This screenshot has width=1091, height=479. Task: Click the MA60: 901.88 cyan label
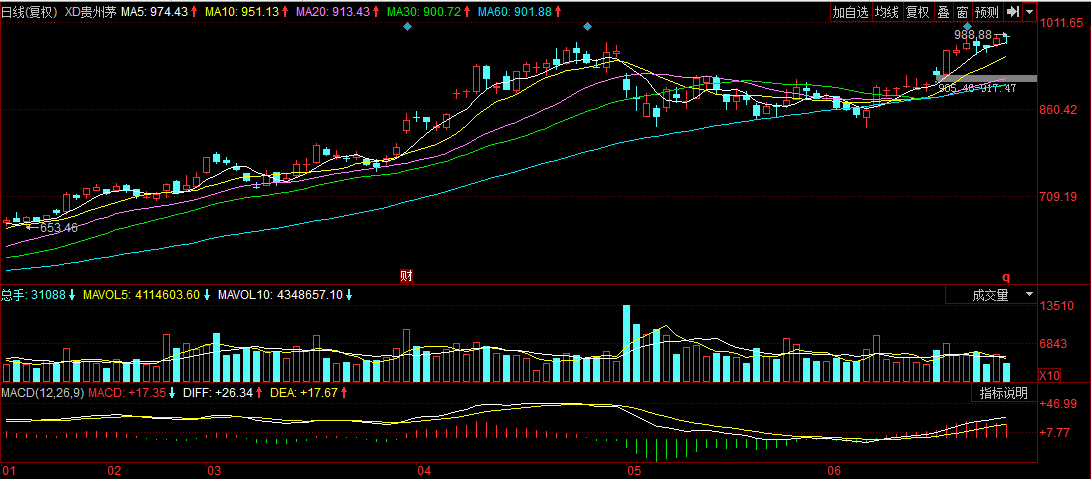pos(517,13)
